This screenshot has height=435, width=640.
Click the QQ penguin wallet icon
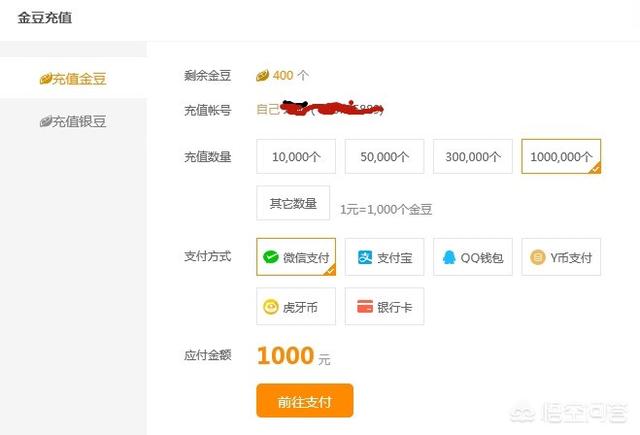tap(449, 257)
